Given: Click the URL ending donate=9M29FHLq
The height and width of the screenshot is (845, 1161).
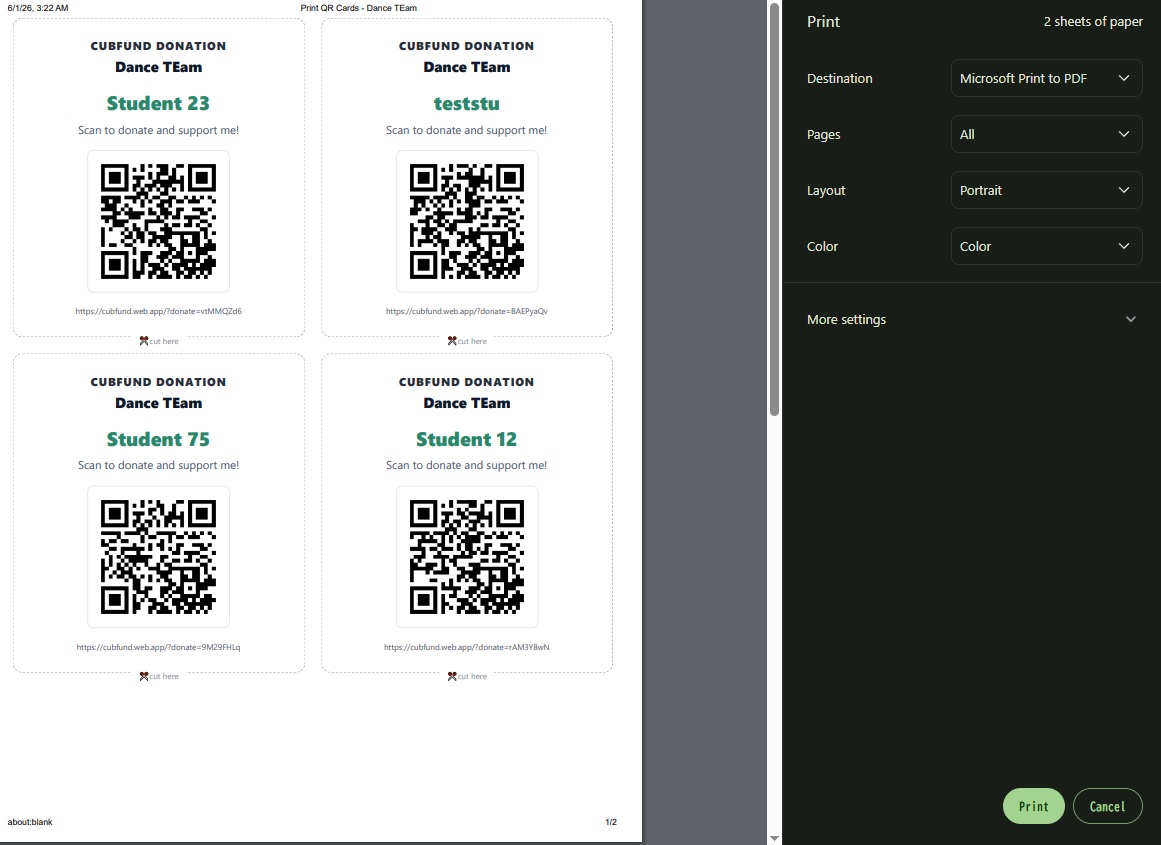Looking at the screenshot, I should click(158, 647).
